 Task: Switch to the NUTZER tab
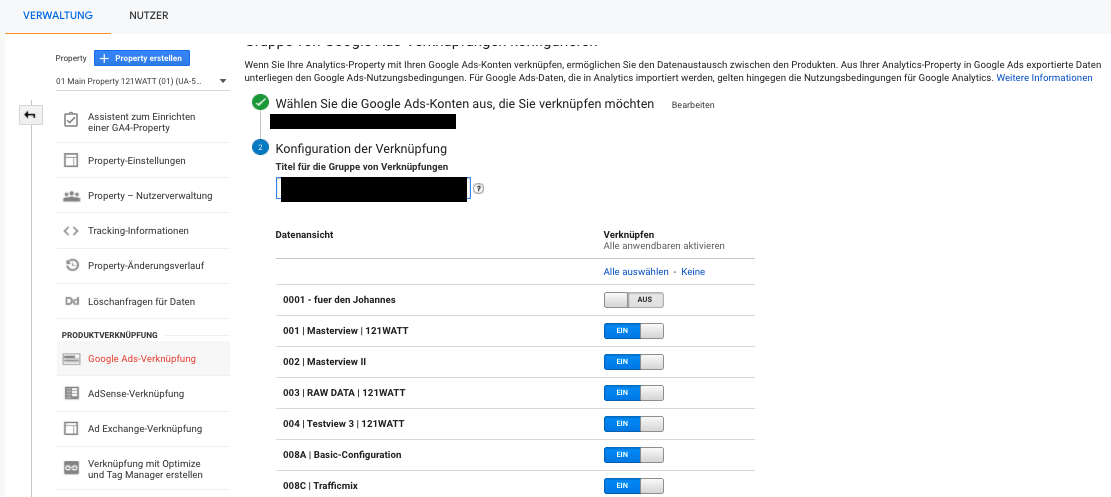(148, 16)
